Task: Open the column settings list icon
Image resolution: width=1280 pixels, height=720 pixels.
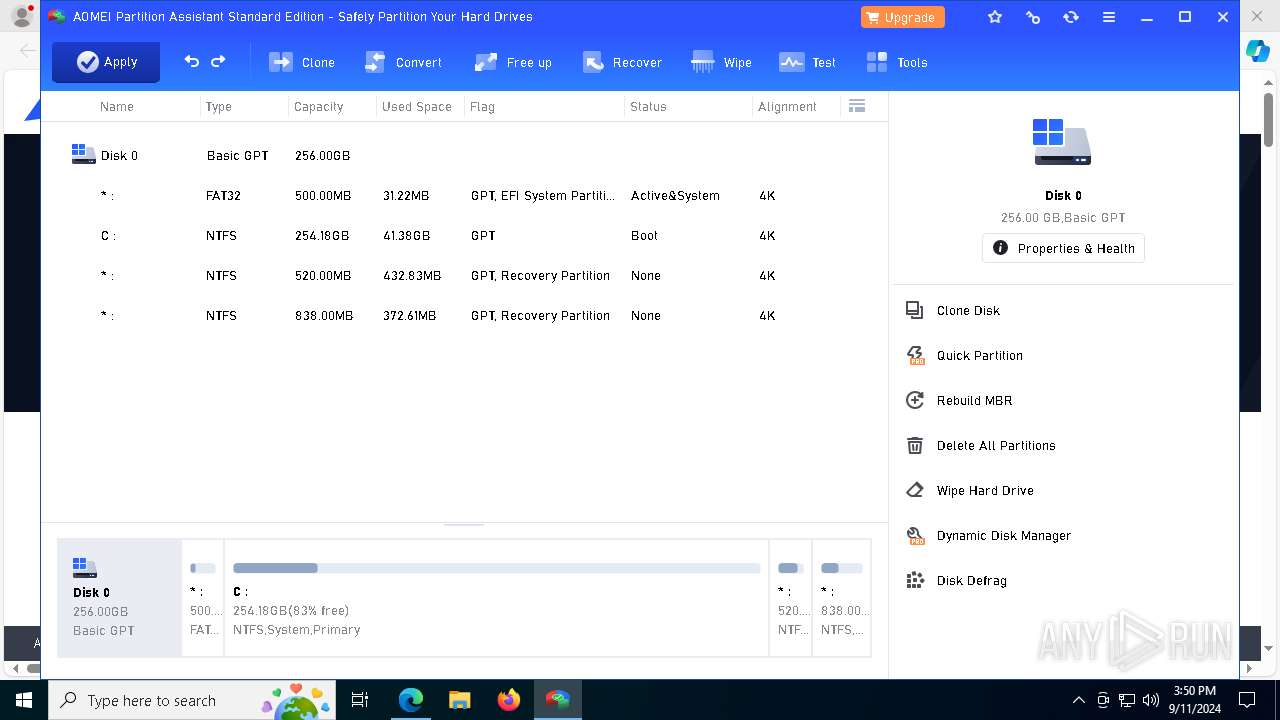Action: click(x=856, y=106)
